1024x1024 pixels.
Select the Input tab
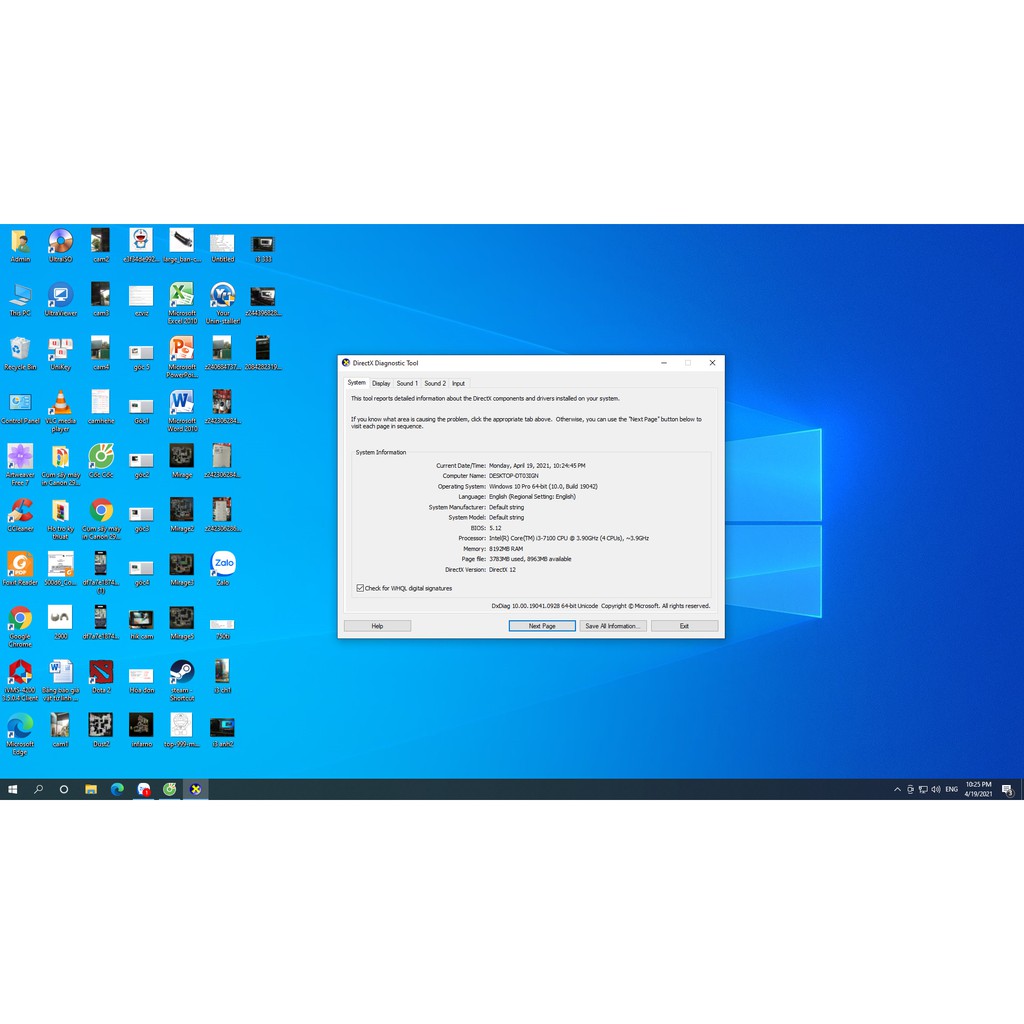pyautogui.click(x=458, y=384)
